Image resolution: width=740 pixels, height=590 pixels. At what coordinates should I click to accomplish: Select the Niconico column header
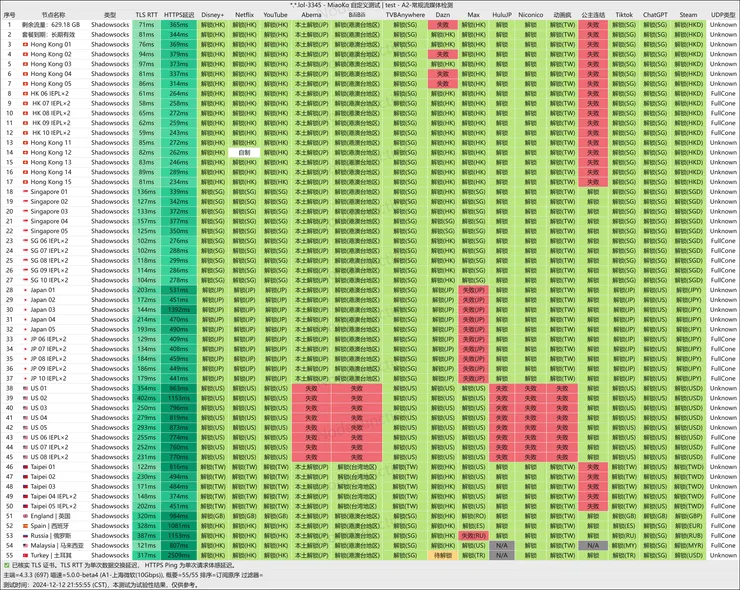pos(530,15)
